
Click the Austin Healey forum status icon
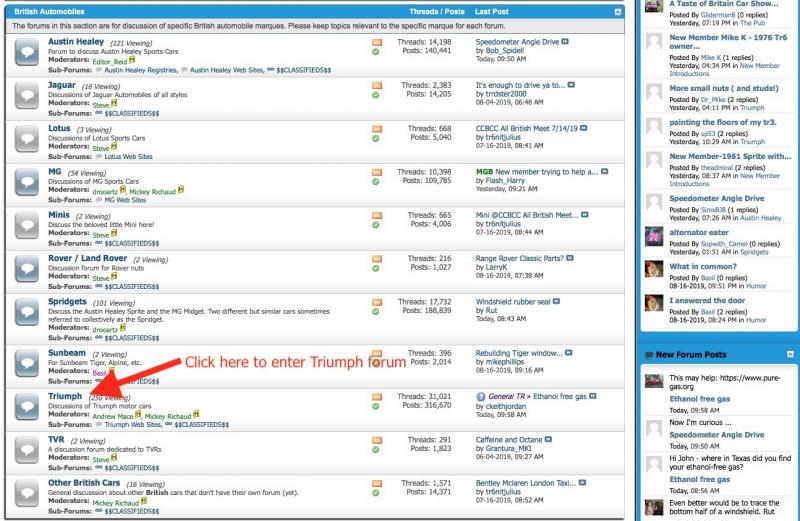27,52
